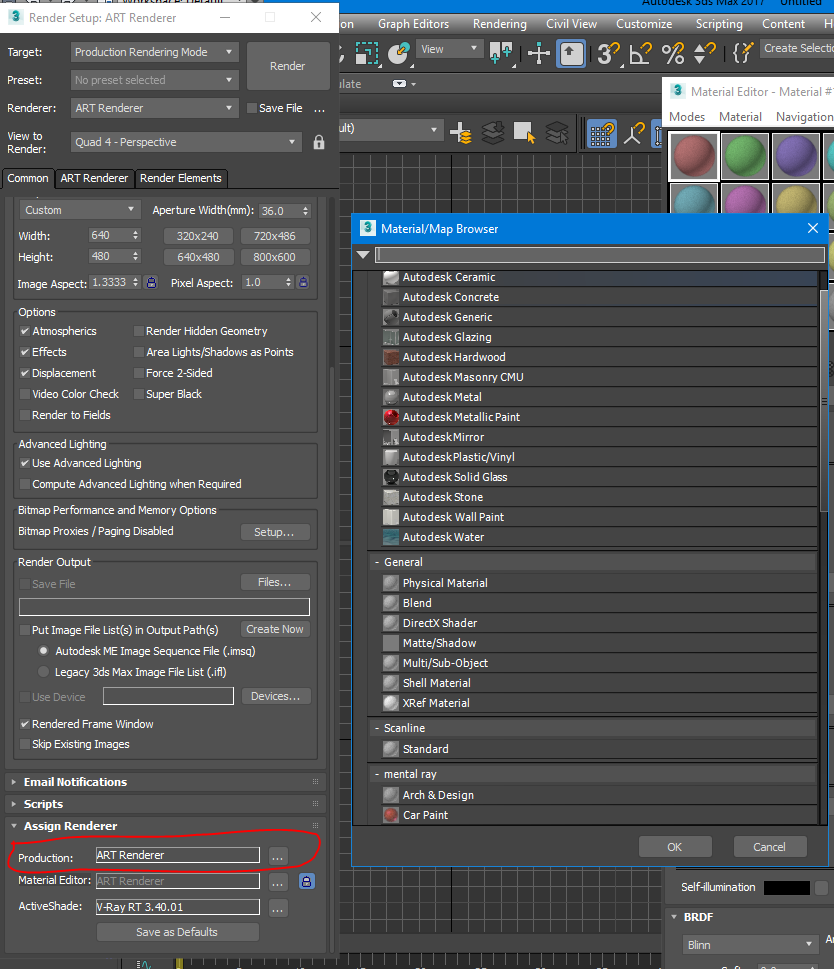Click the Render button
The image size is (834, 969).
(x=287, y=66)
